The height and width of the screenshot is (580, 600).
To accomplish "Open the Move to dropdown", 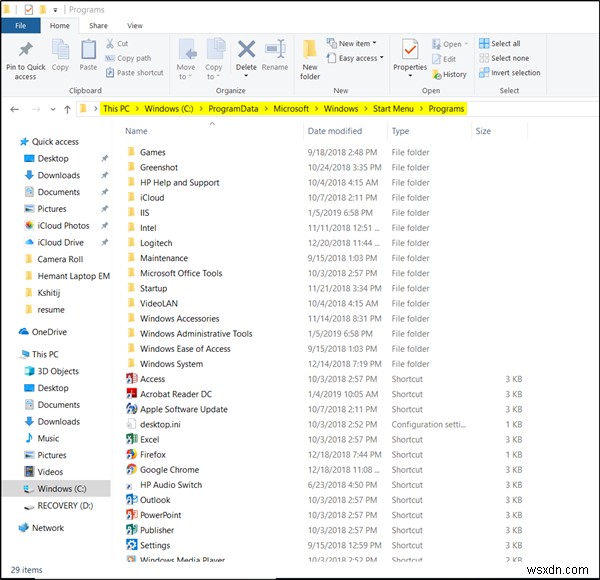I will pyautogui.click(x=186, y=72).
